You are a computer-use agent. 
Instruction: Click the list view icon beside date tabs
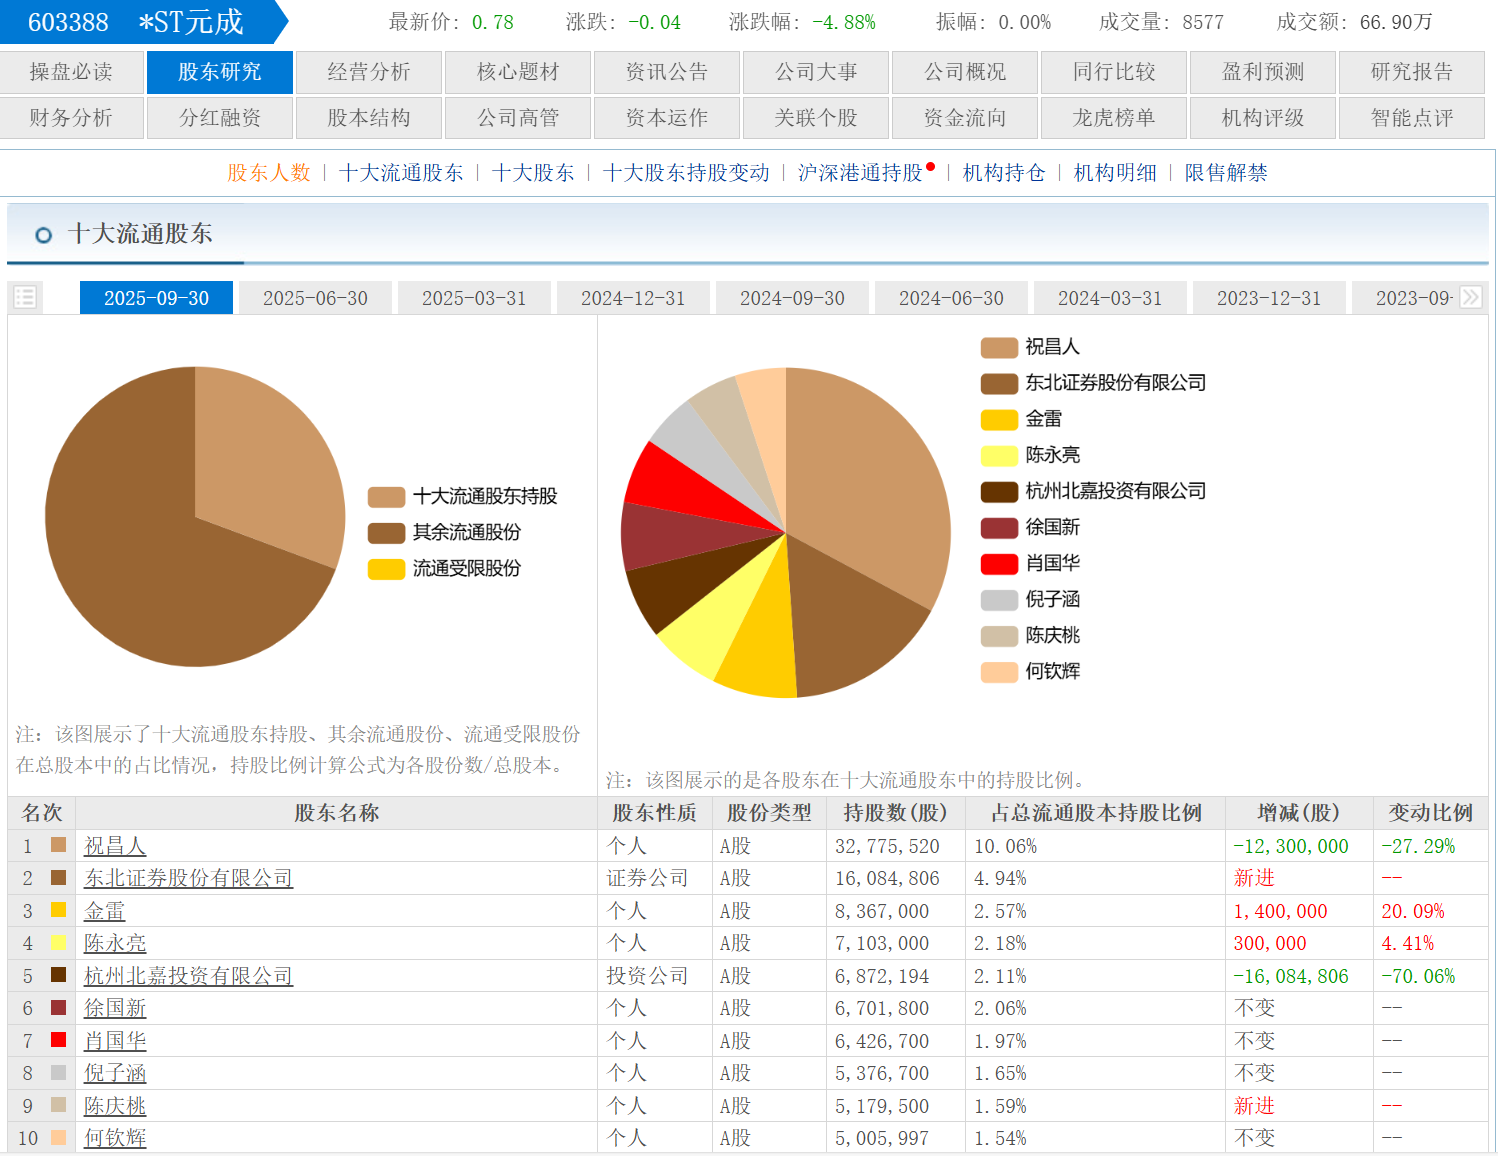coord(25,297)
